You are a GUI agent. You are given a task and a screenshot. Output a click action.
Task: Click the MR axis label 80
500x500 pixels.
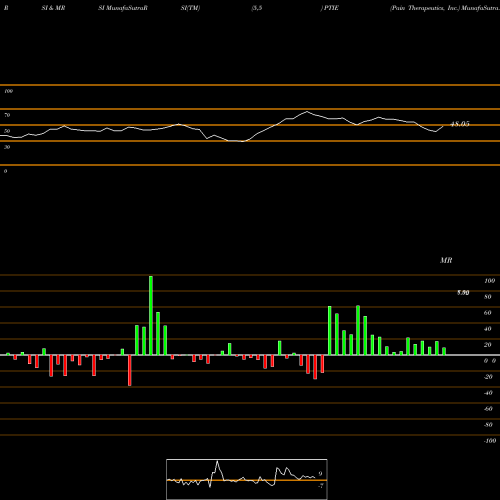point(488,297)
